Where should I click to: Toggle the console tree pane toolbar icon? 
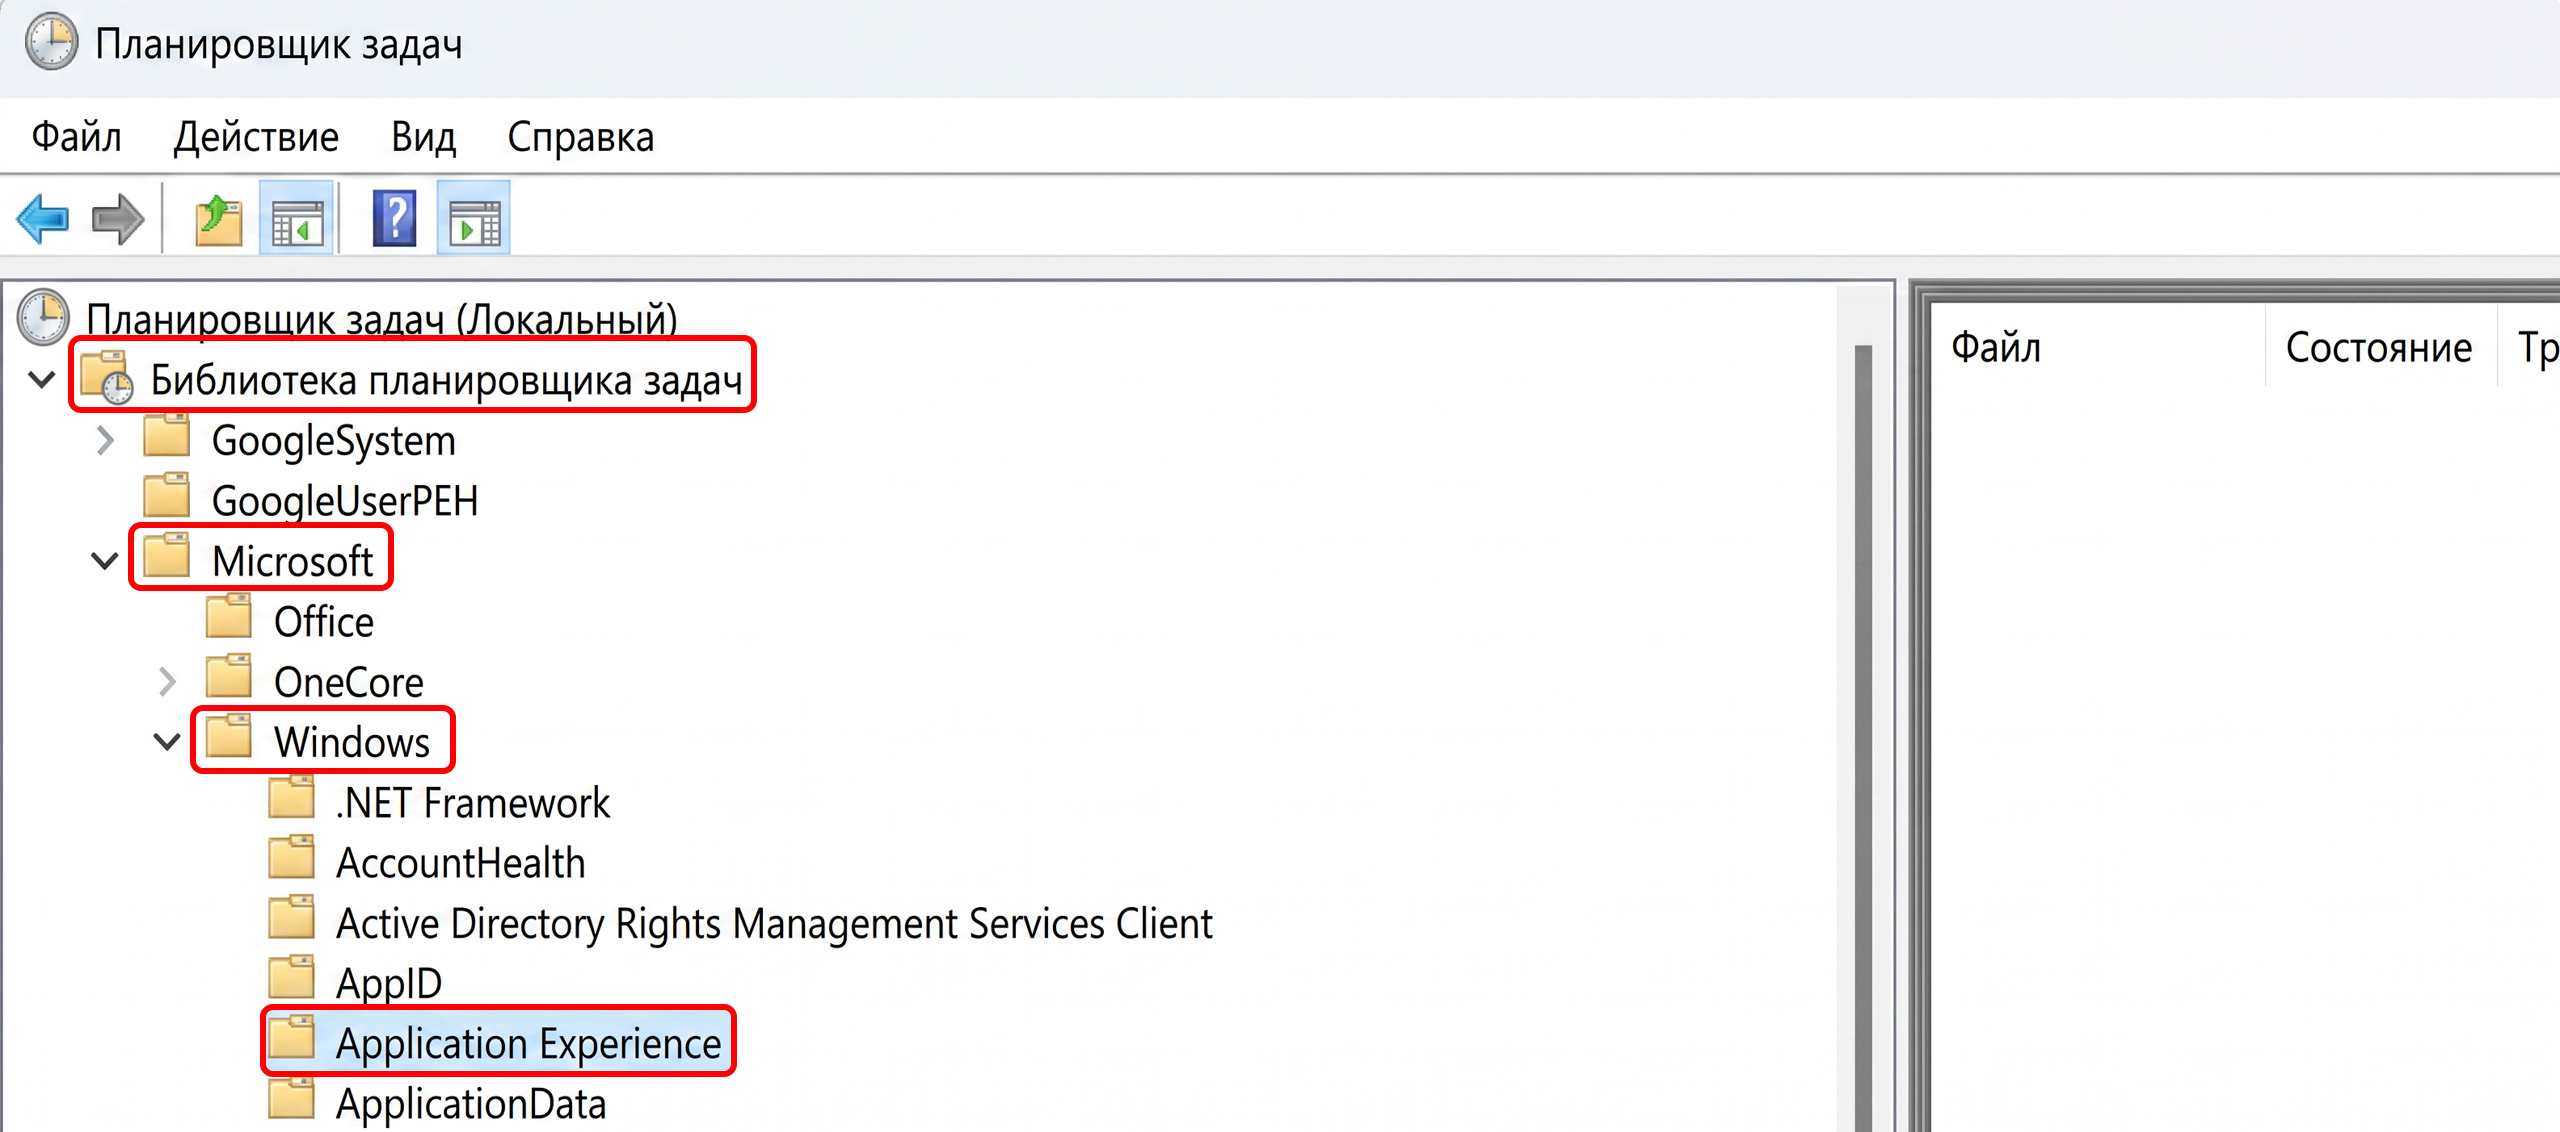coord(297,219)
